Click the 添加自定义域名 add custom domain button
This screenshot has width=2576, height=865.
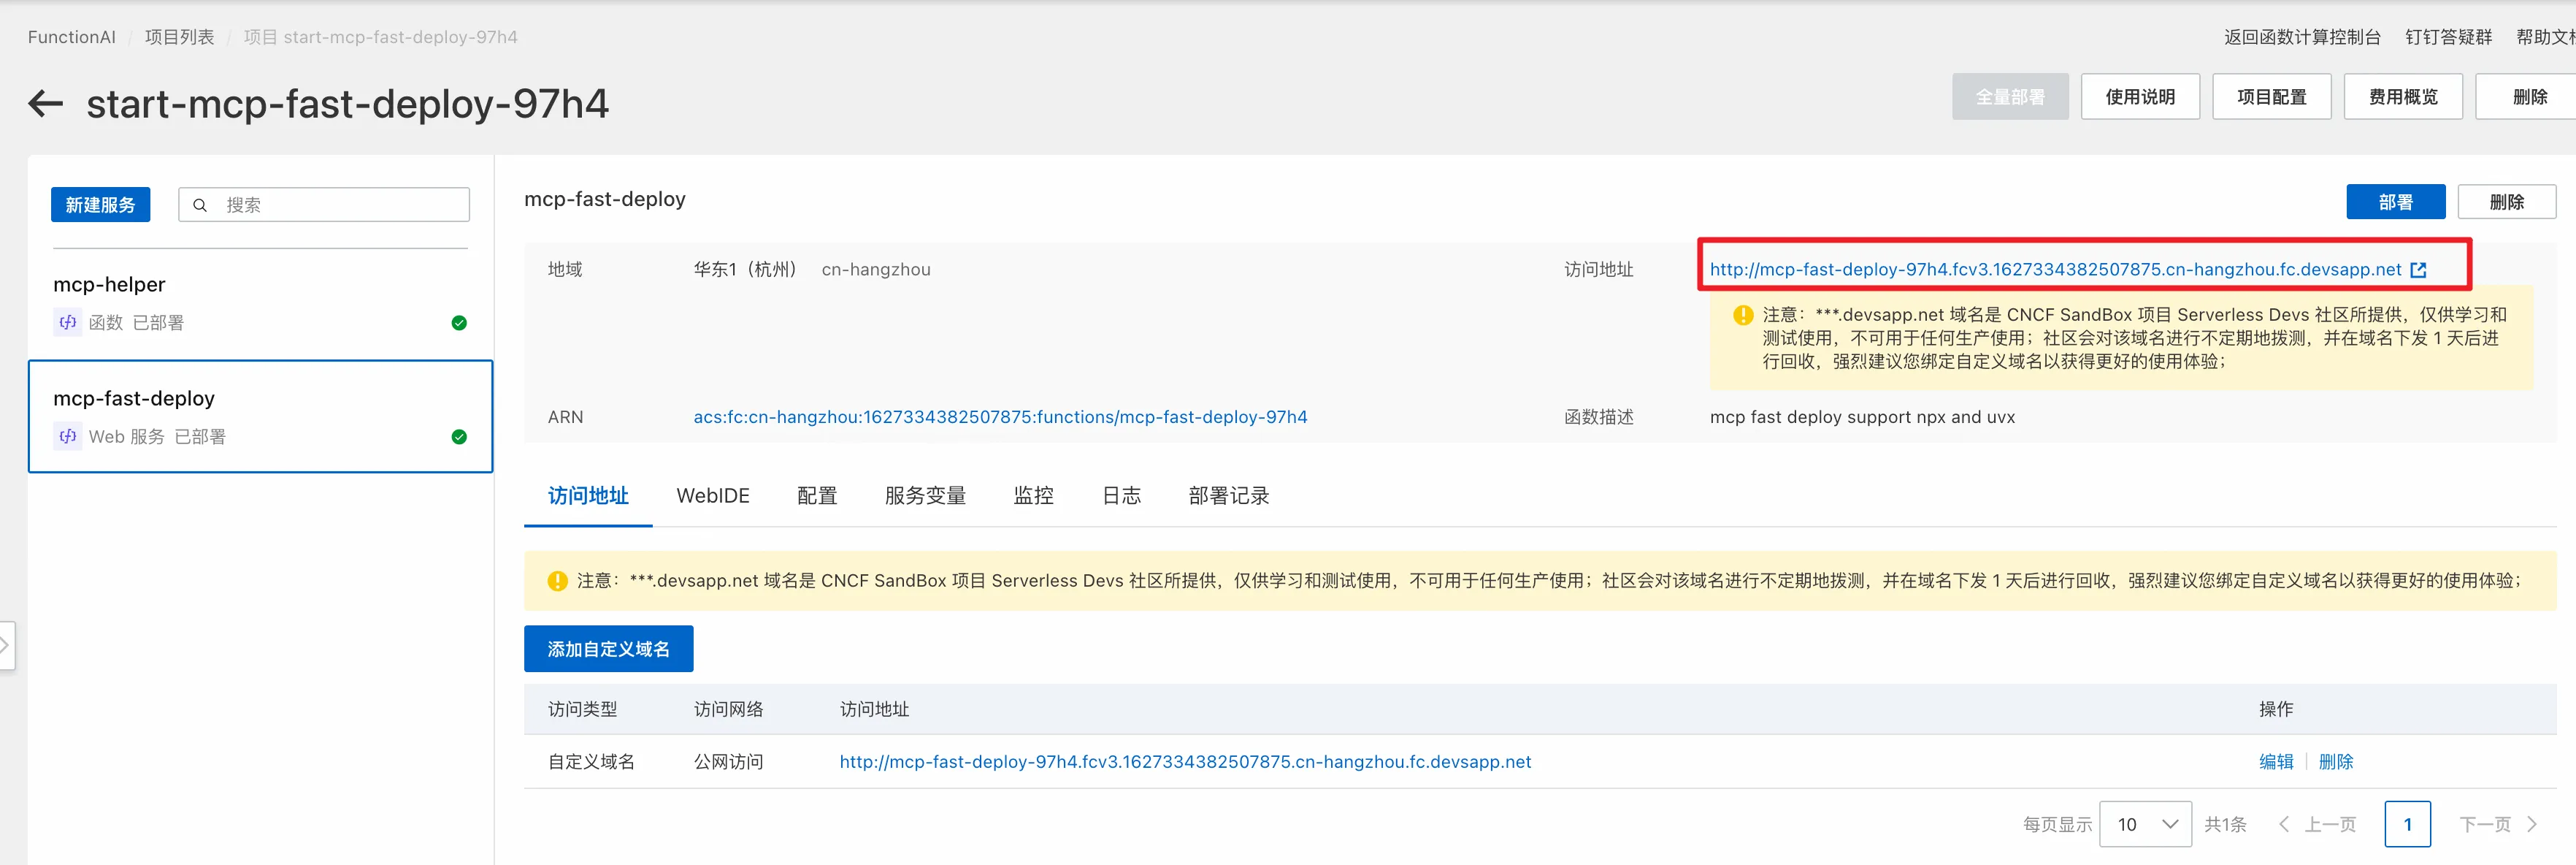coord(608,648)
